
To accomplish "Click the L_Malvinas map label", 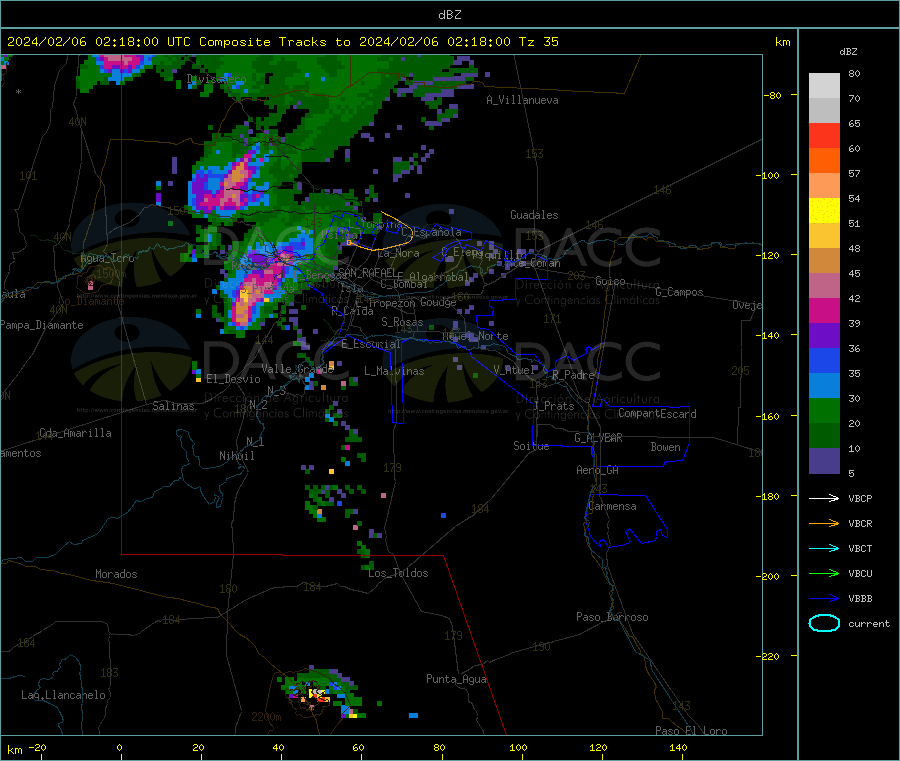I will click(394, 371).
